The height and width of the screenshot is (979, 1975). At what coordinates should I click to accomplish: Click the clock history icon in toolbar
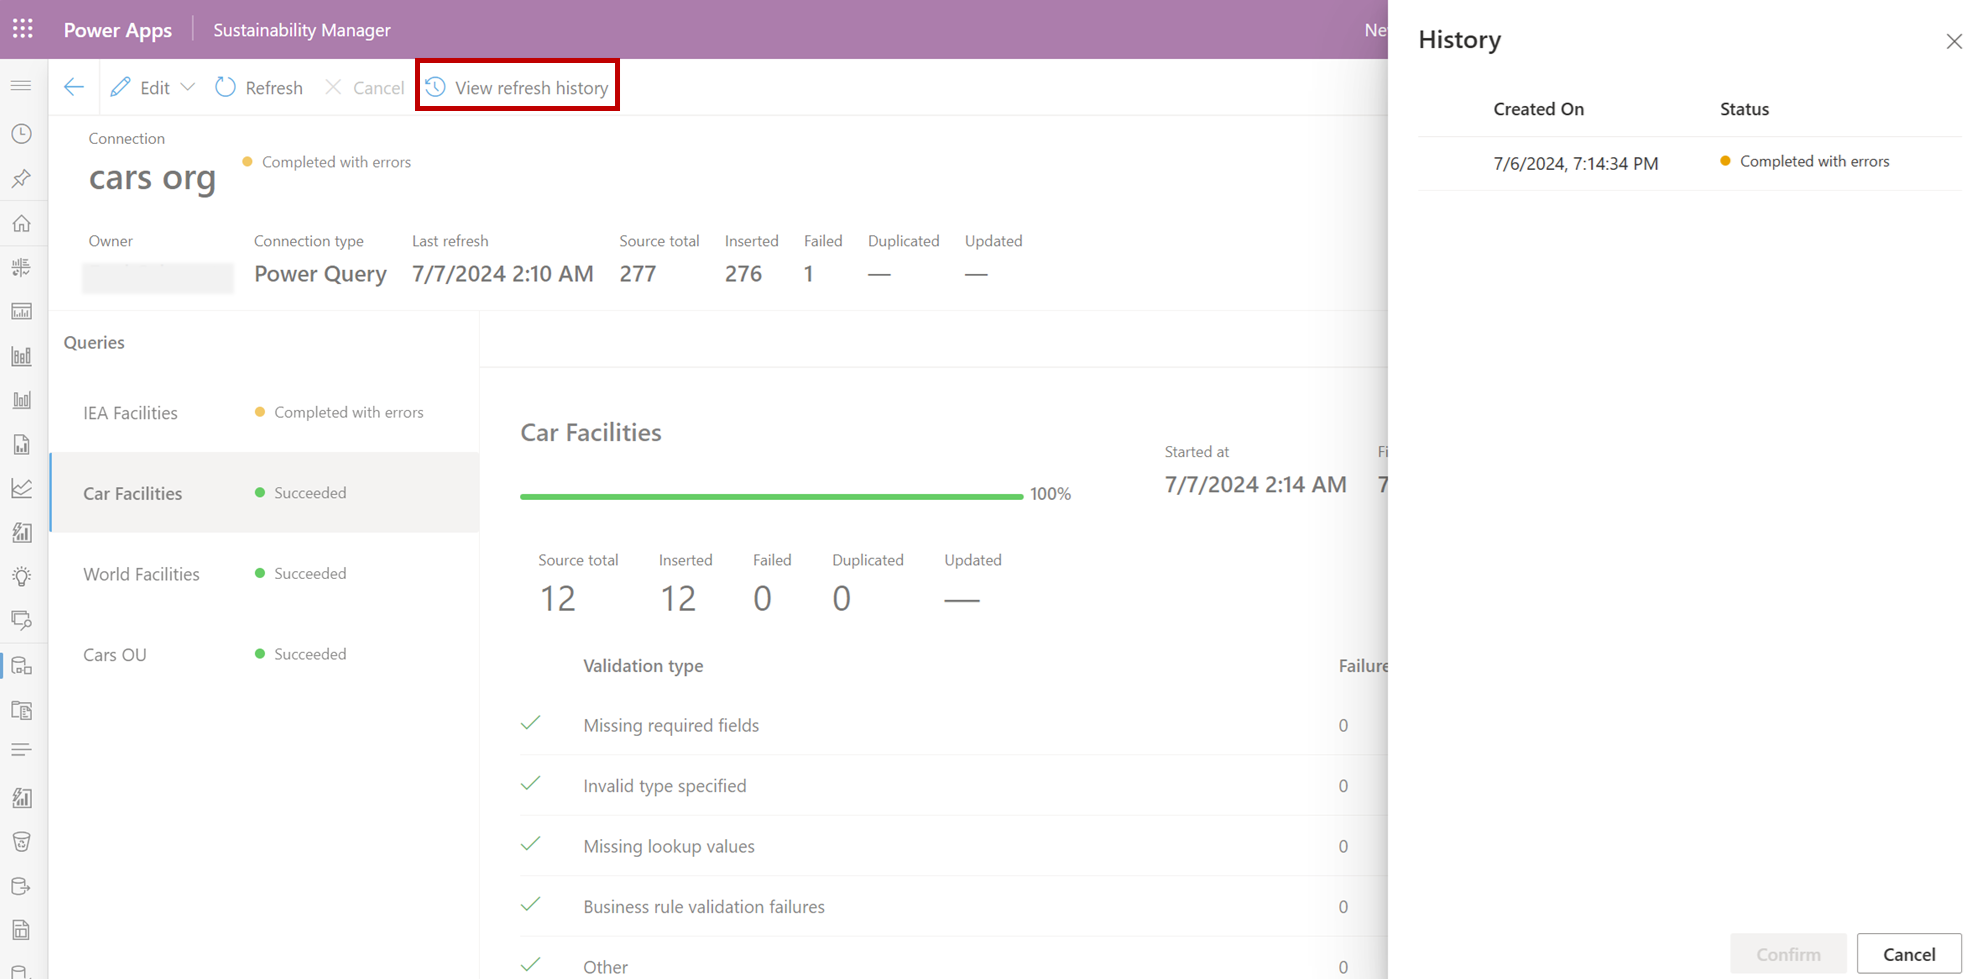(x=436, y=87)
